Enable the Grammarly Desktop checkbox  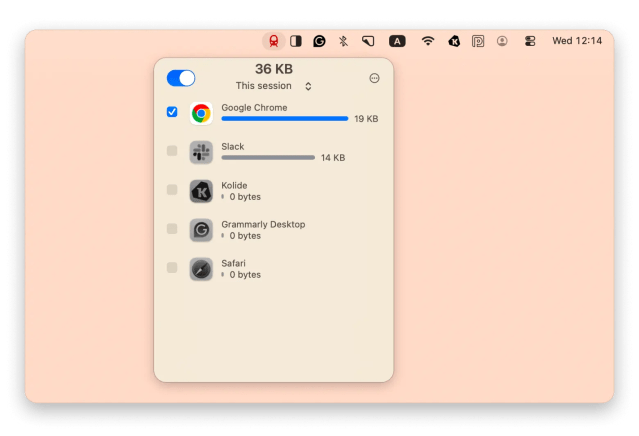[x=172, y=229]
